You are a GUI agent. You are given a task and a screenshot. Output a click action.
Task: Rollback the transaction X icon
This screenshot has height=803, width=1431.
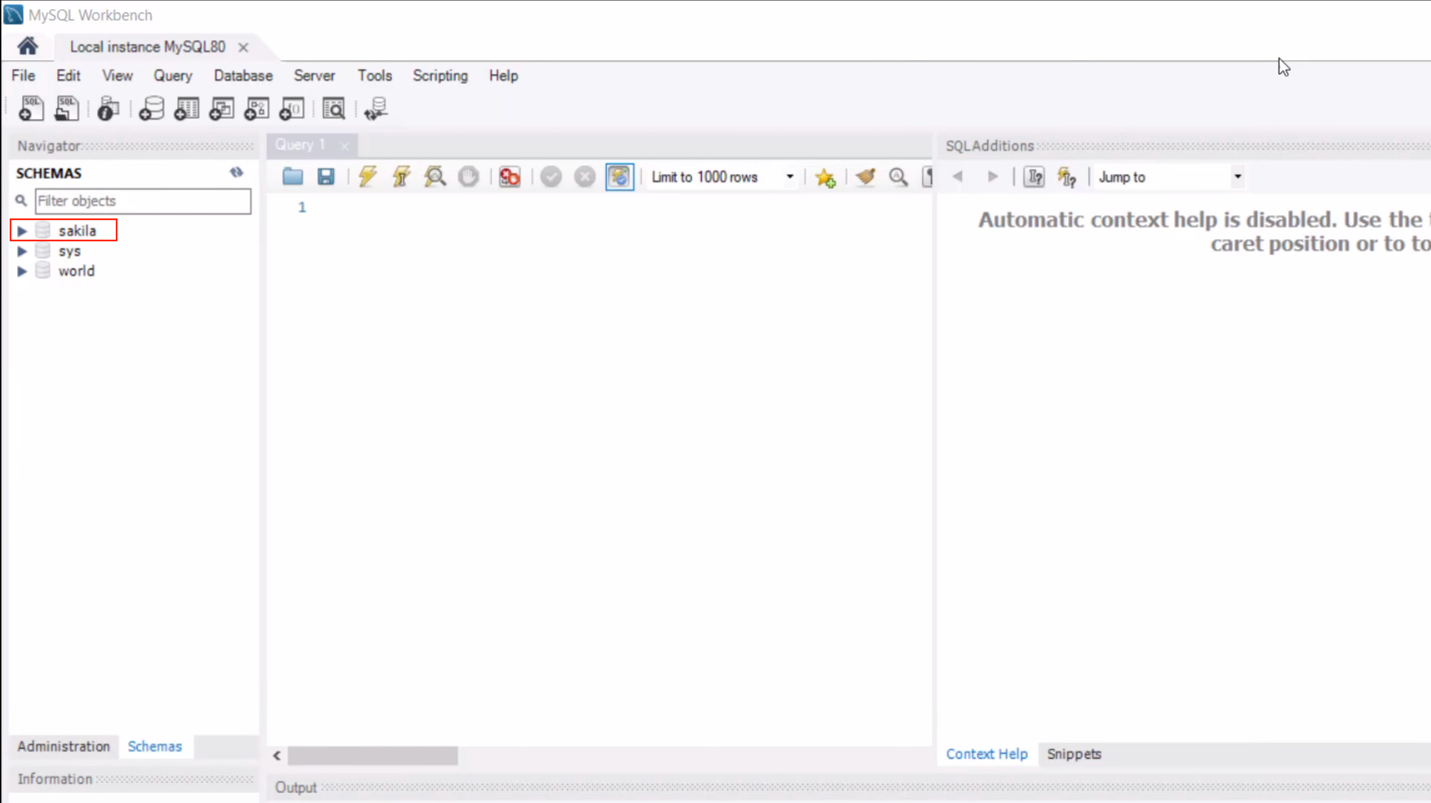(x=585, y=177)
